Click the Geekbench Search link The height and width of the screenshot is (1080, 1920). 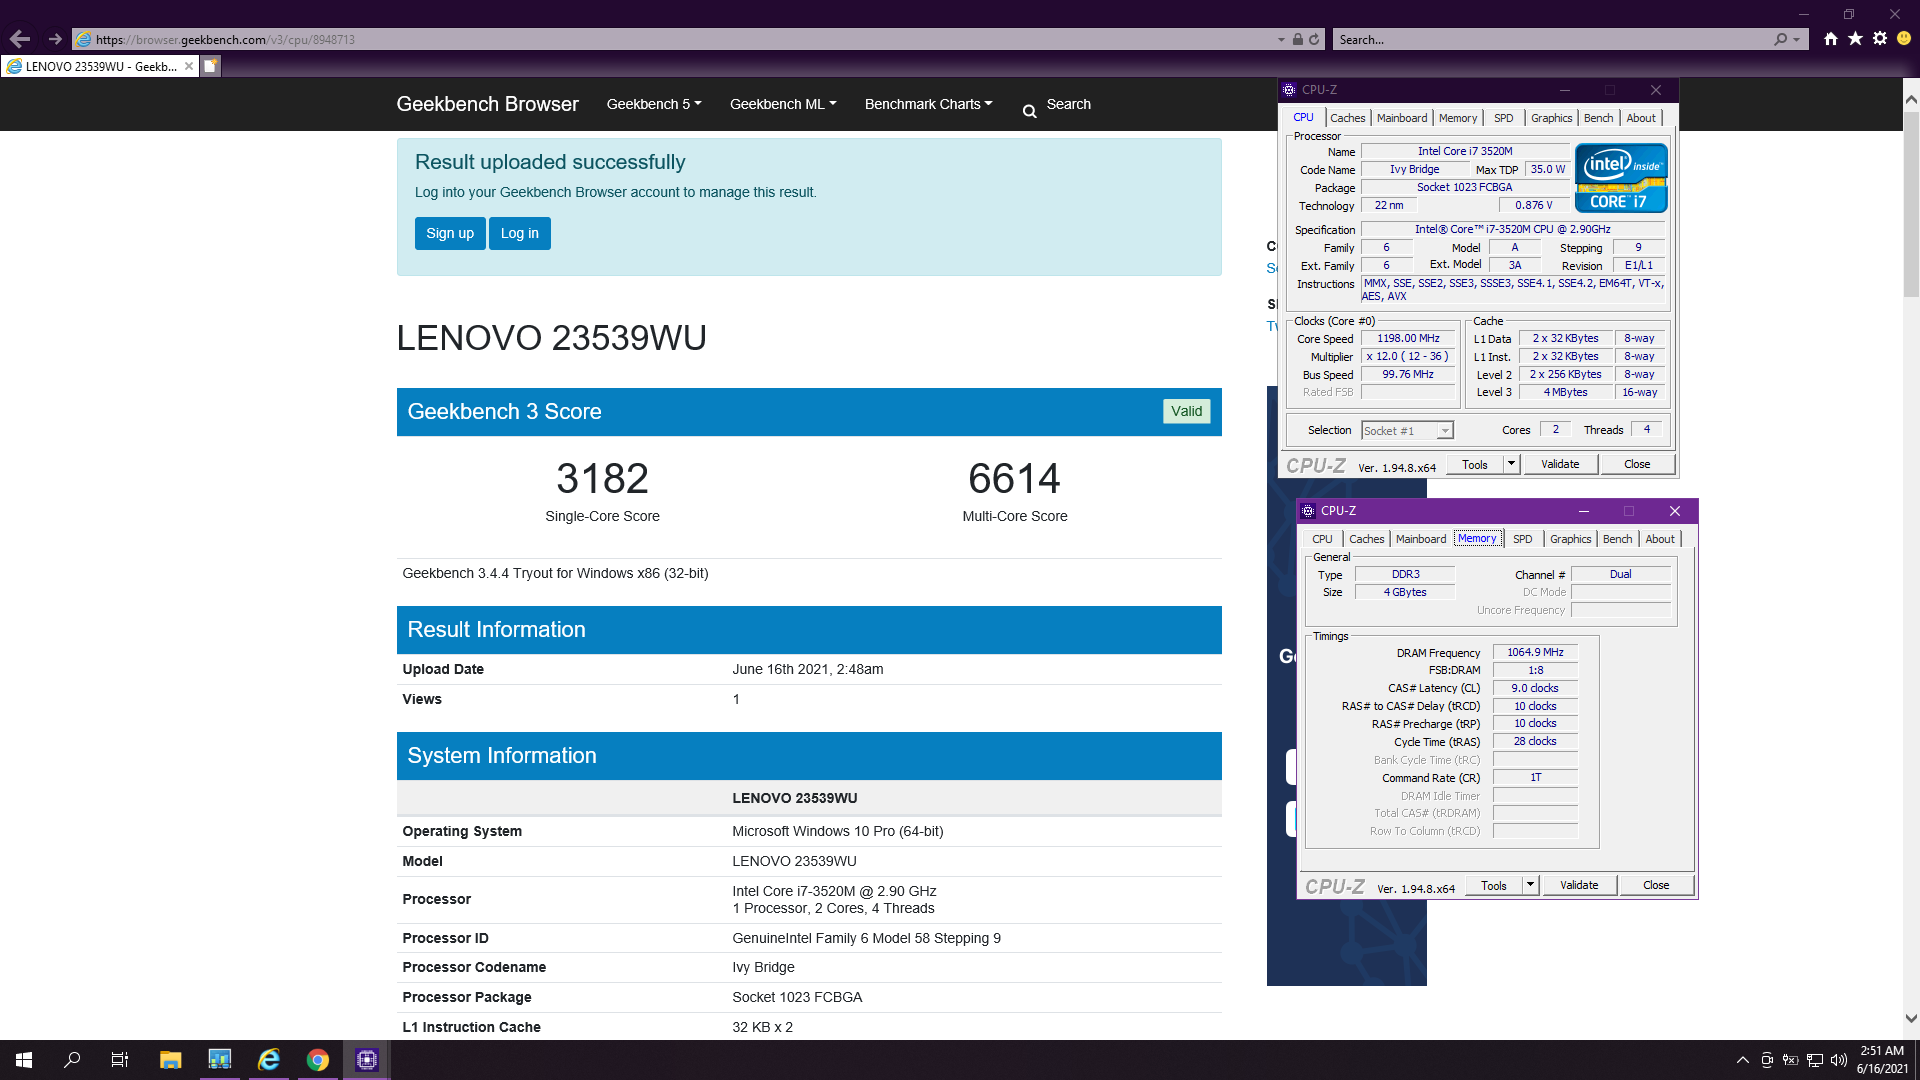click(1068, 104)
